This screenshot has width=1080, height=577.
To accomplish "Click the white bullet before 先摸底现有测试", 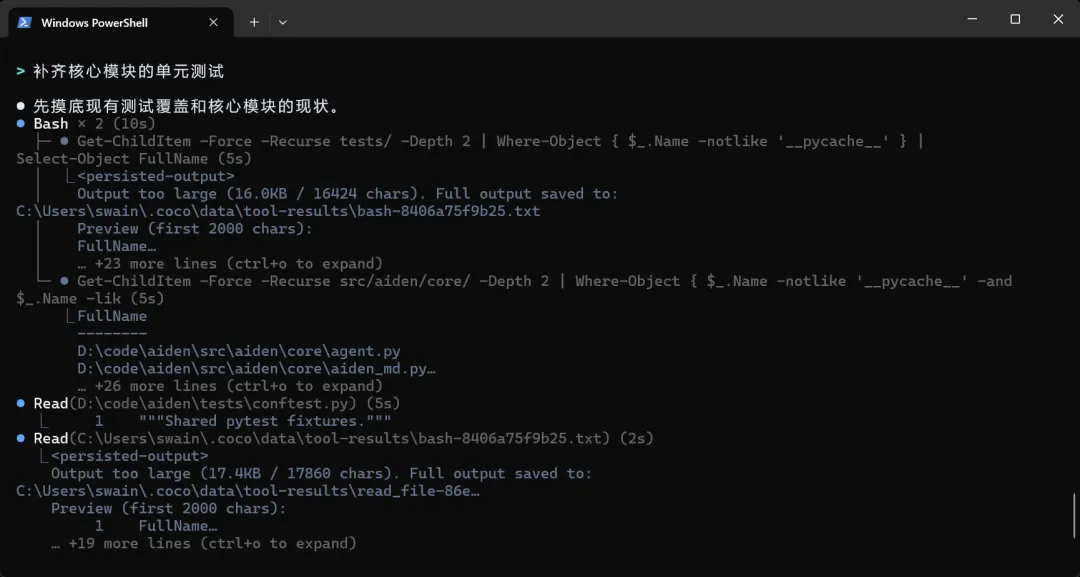I will (x=21, y=106).
